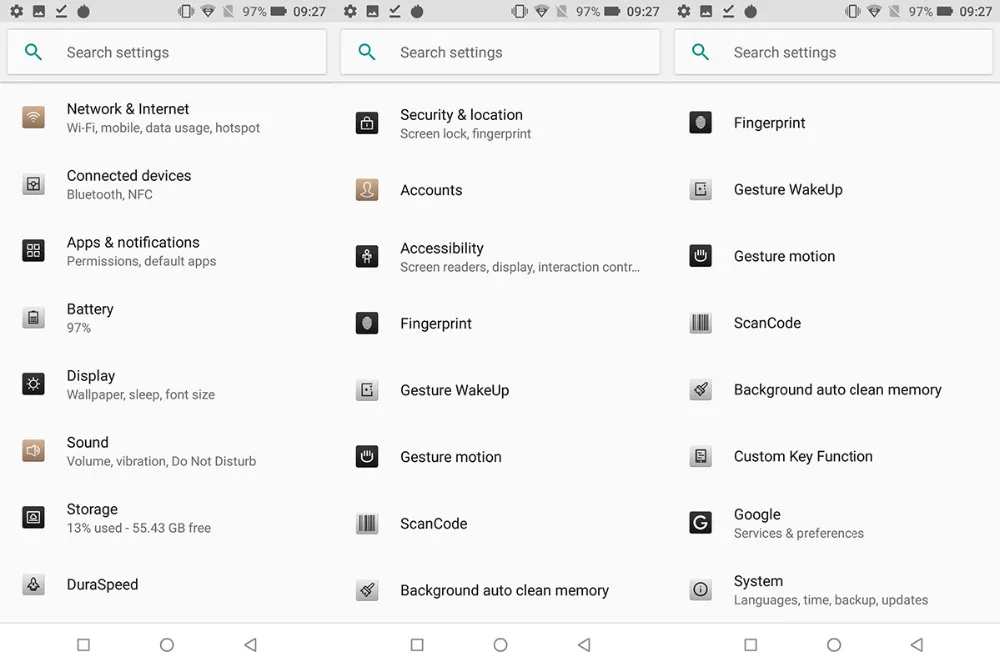
Task: Tap the DuraSpeed rocket icon
Action: [x=33, y=584]
